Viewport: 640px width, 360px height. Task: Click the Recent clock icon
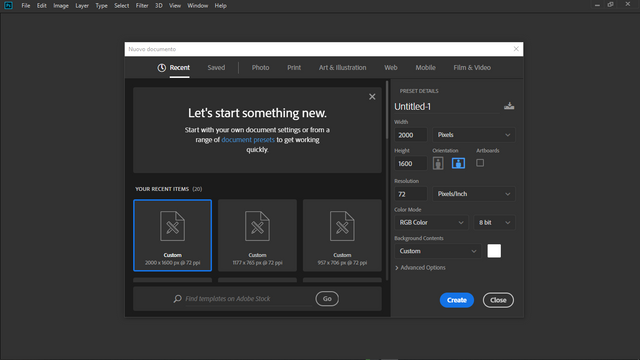162,68
